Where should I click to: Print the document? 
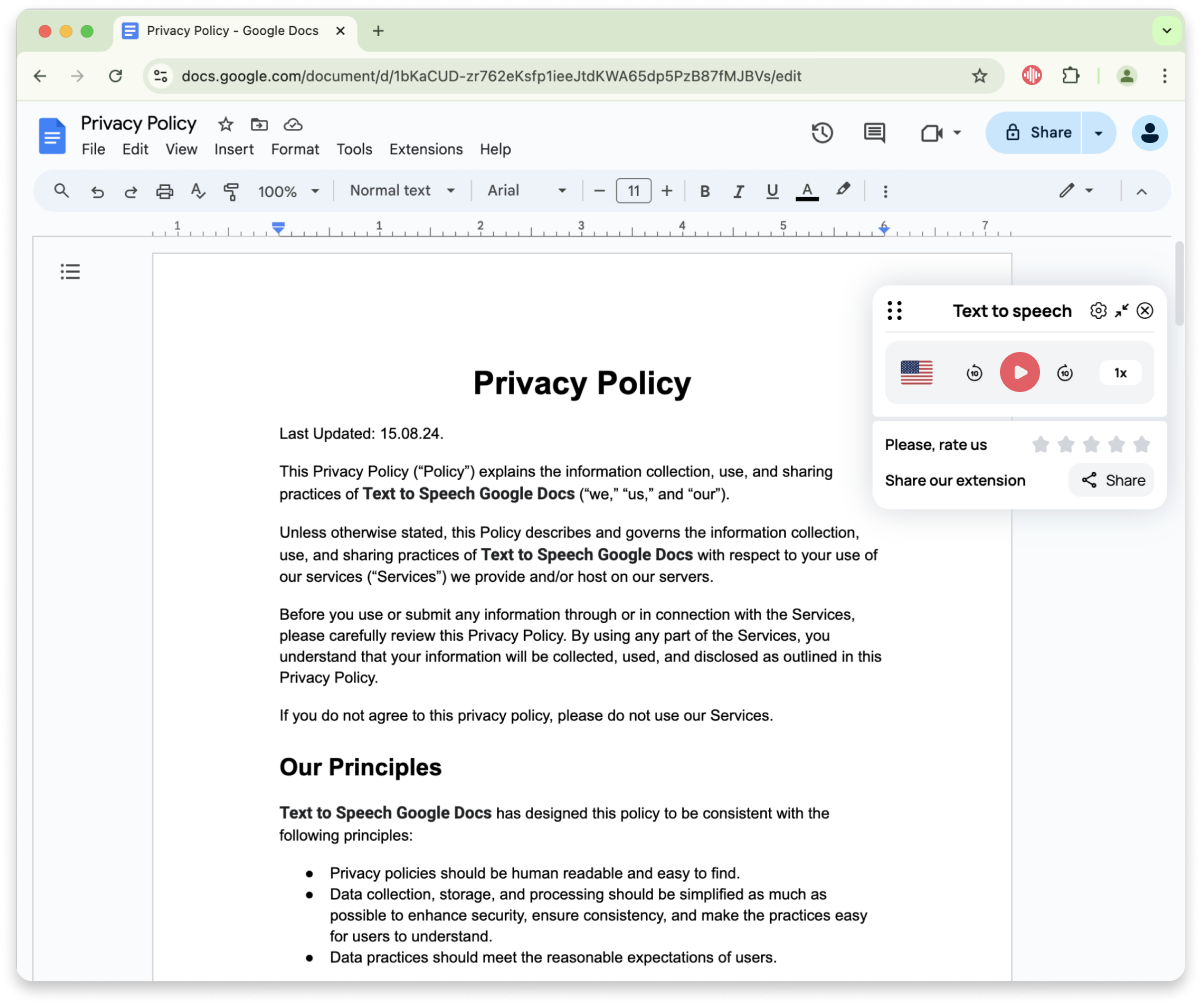point(165,191)
